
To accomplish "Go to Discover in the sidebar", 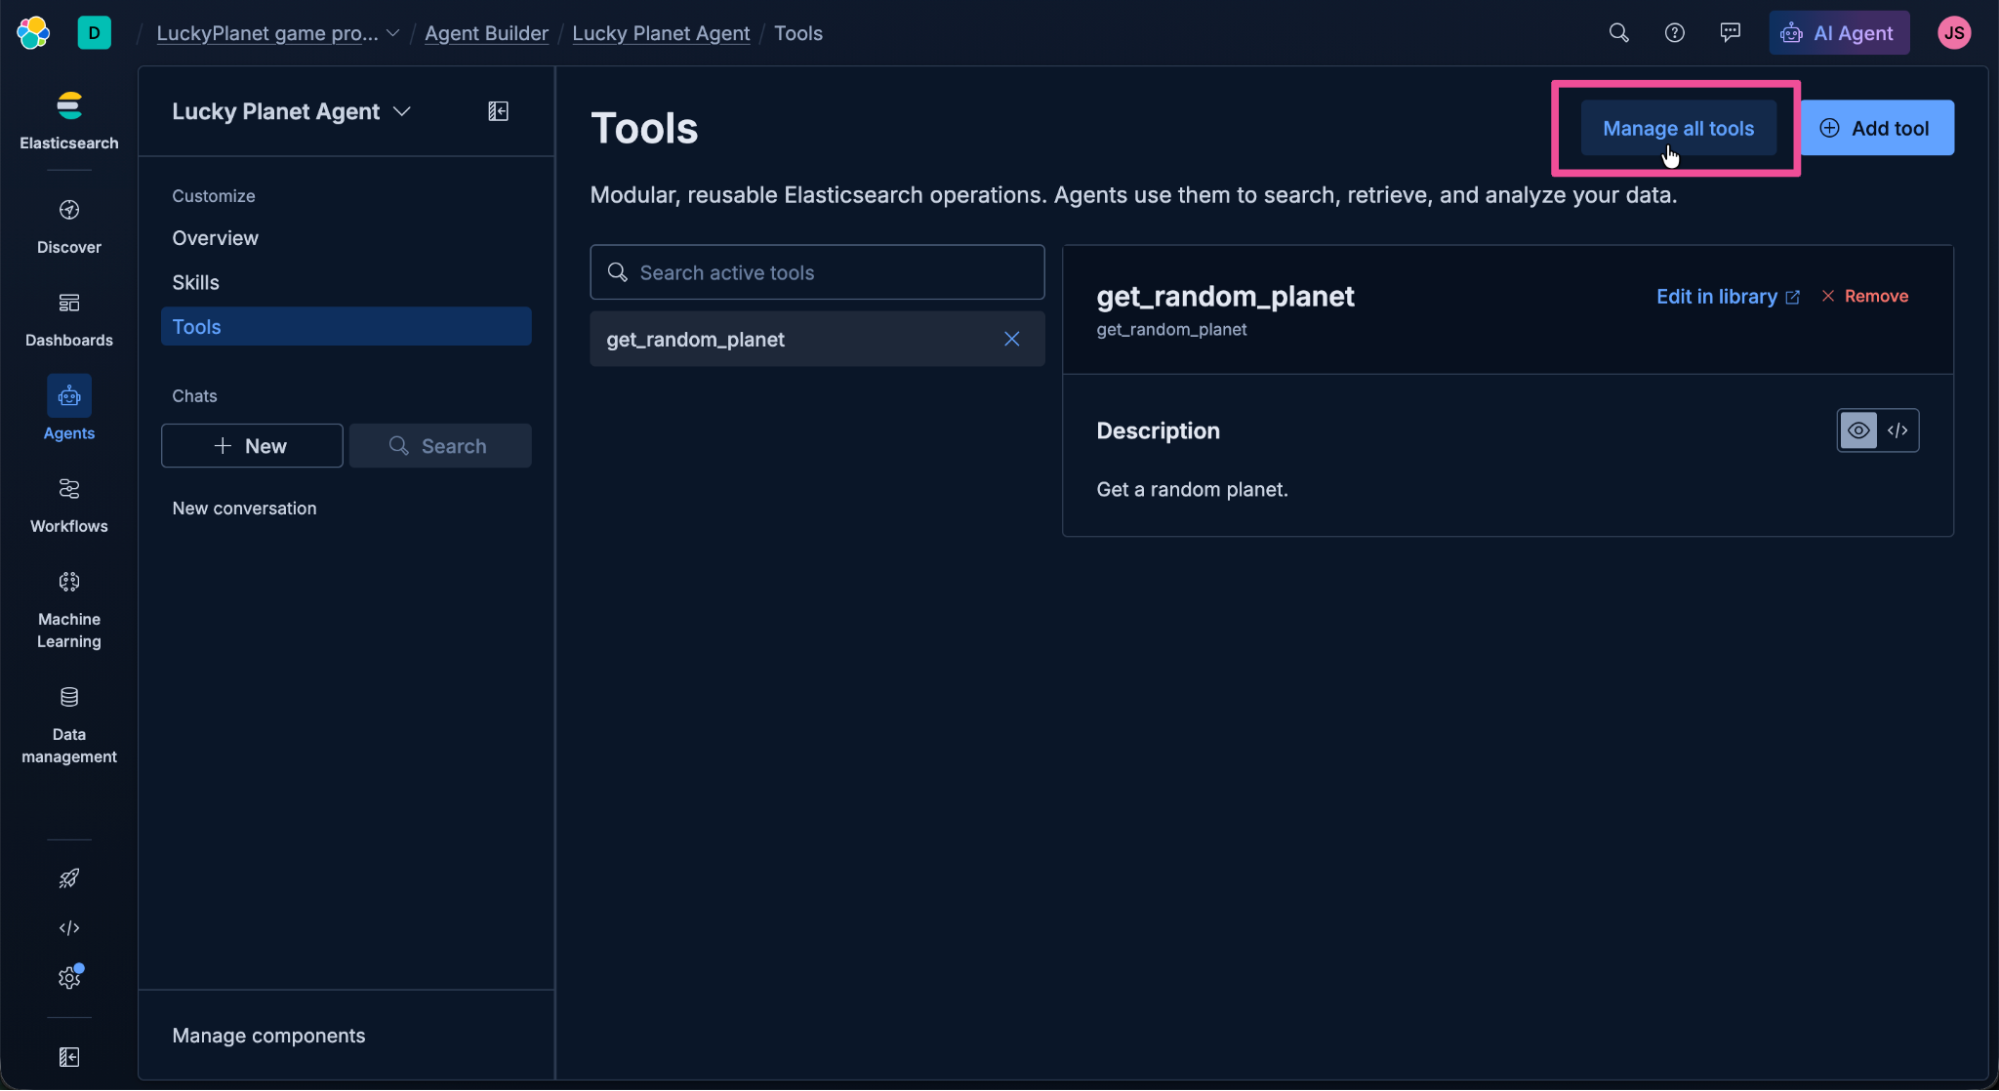I will (69, 227).
